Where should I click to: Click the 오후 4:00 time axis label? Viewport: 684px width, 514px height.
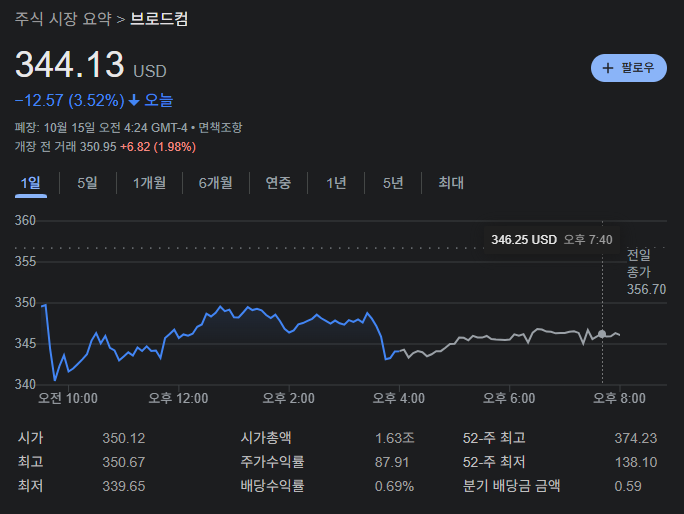tap(399, 398)
